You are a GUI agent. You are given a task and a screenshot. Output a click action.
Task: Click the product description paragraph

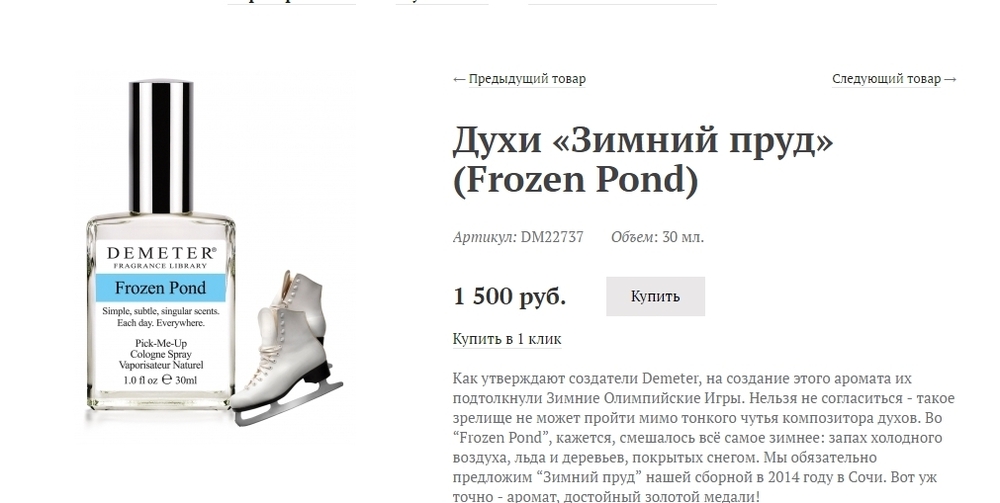click(704, 437)
